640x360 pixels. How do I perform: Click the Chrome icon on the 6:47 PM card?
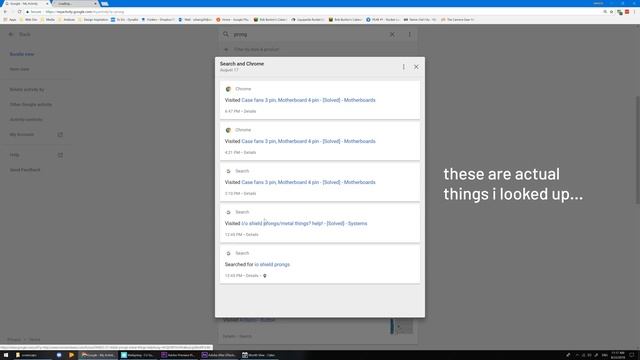228,89
